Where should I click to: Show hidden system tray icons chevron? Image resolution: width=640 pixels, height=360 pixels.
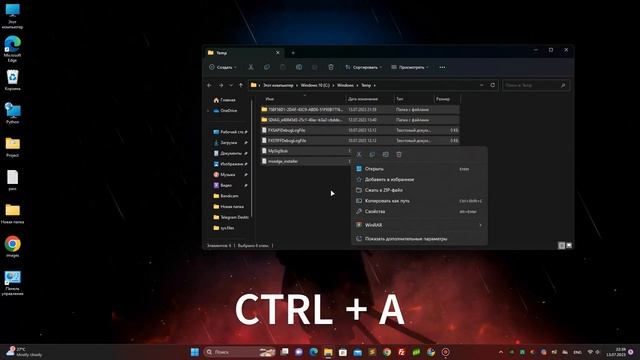coord(501,352)
